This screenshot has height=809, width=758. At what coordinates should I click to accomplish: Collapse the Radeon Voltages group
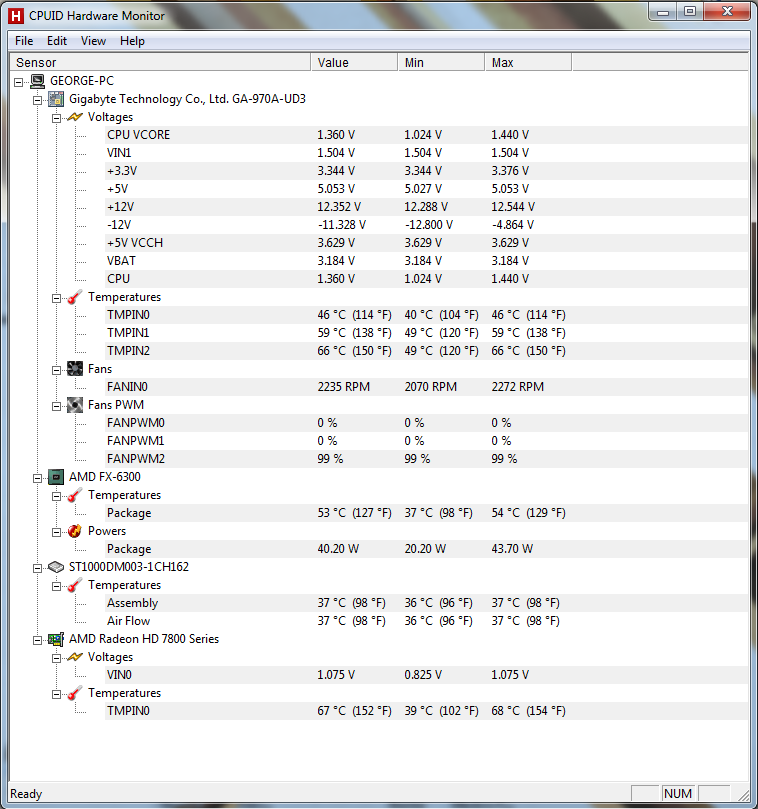pyautogui.click(x=57, y=658)
